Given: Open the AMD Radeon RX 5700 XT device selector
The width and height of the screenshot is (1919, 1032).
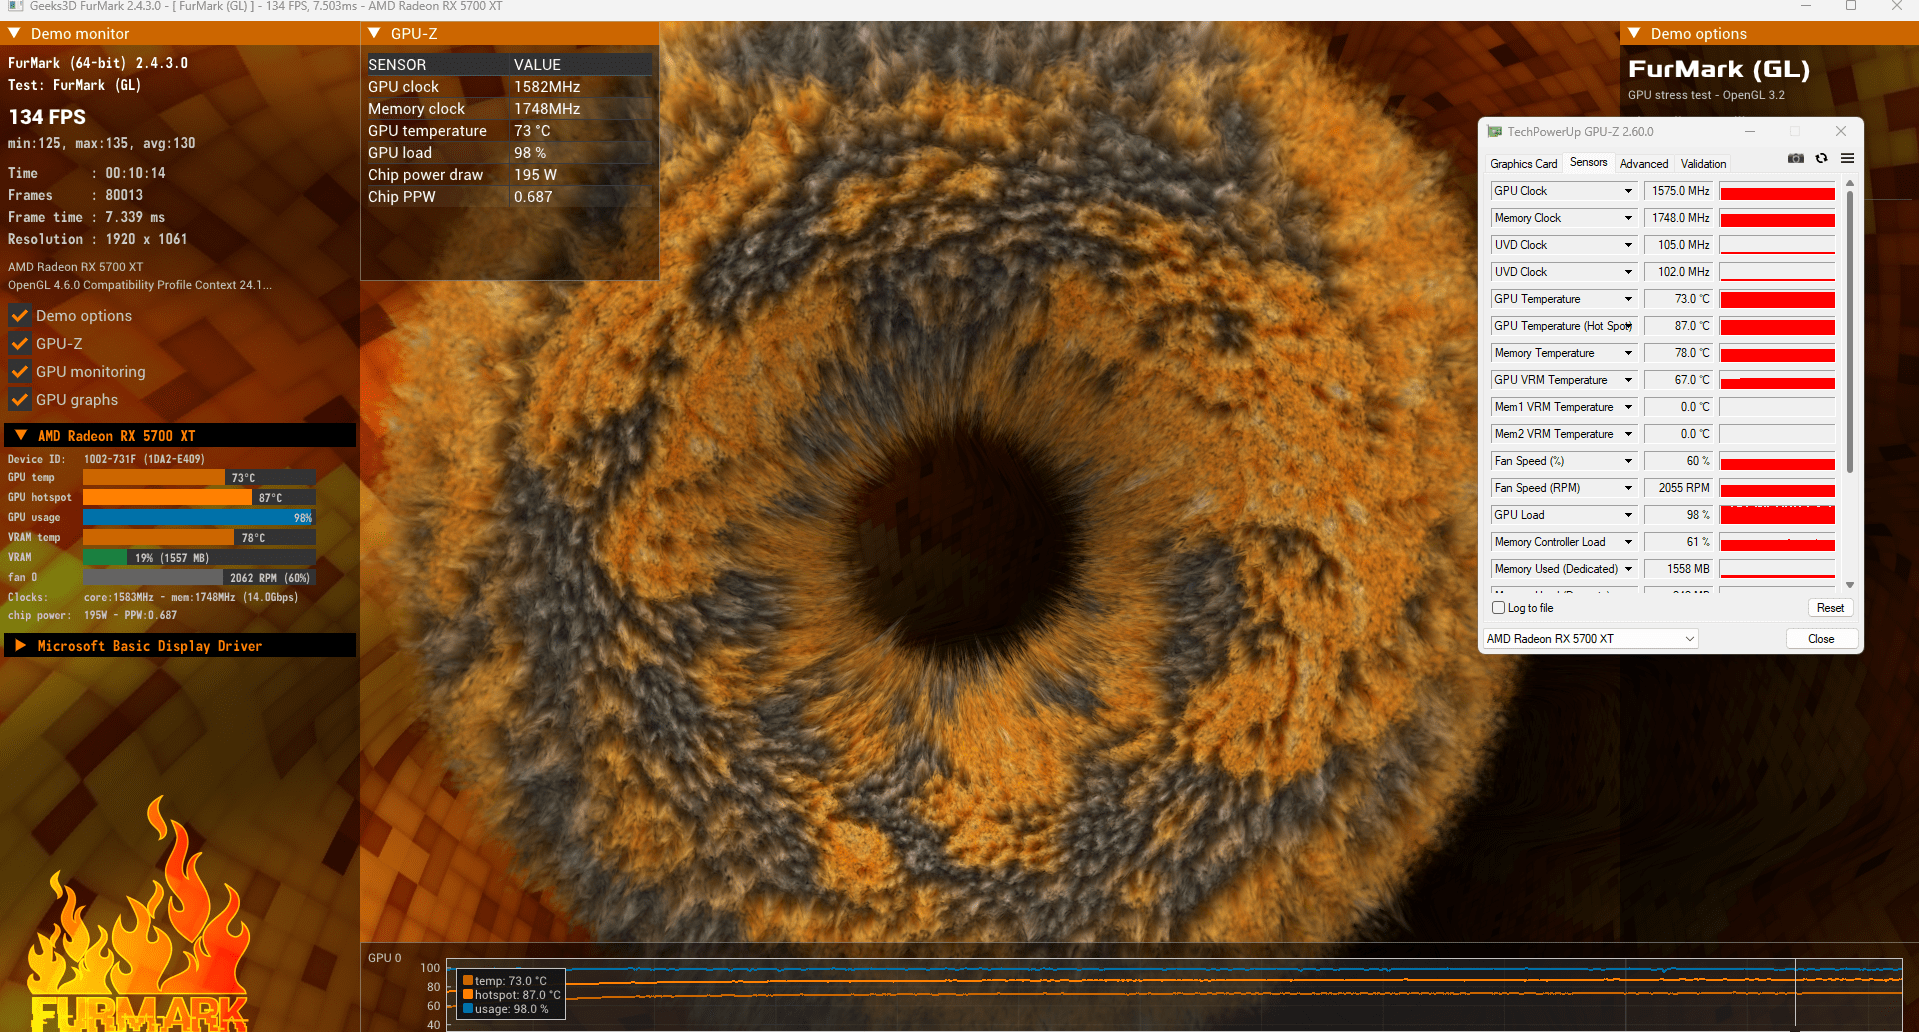Looking at the screenshot, I should (1590, 639).
